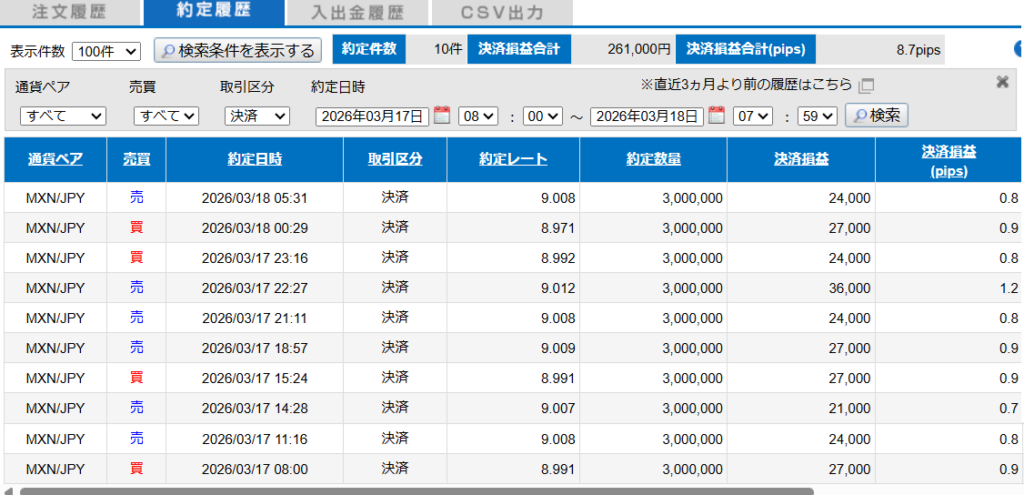Click the 検索条件を表示する button
Image resolution: width=1024 pixels, height=495 pixels.
238,50
